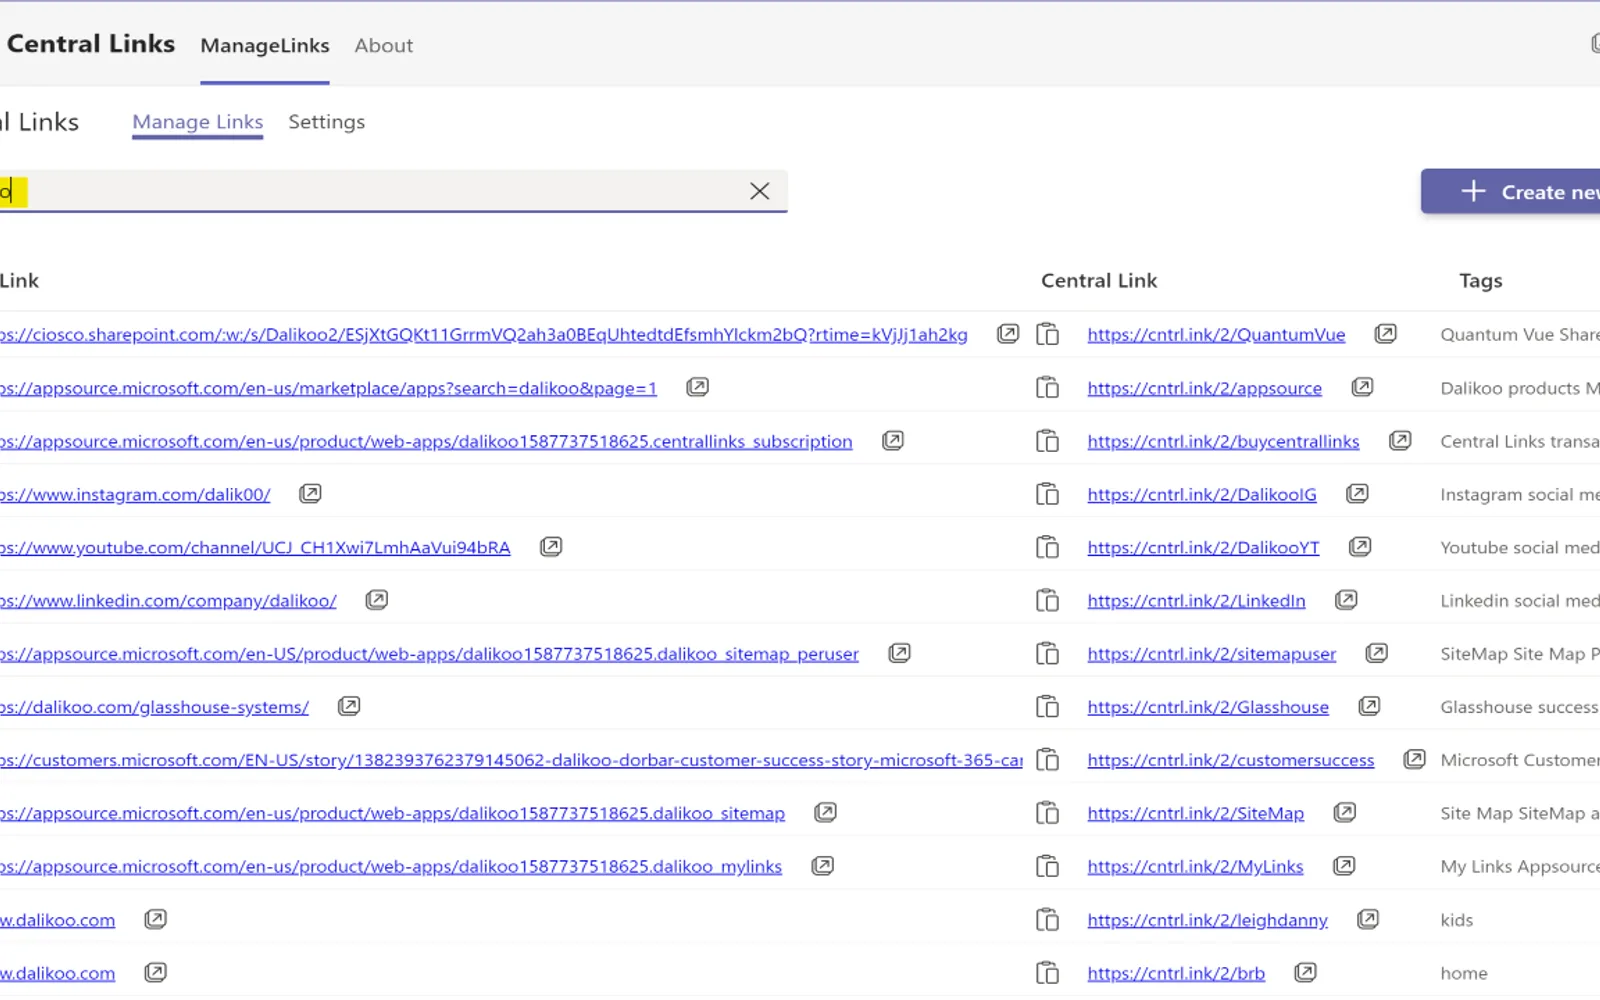This screenshot has width=1600, height=1000.
Task: Copy the LinkedIn central link
Action: [1047, 600]
